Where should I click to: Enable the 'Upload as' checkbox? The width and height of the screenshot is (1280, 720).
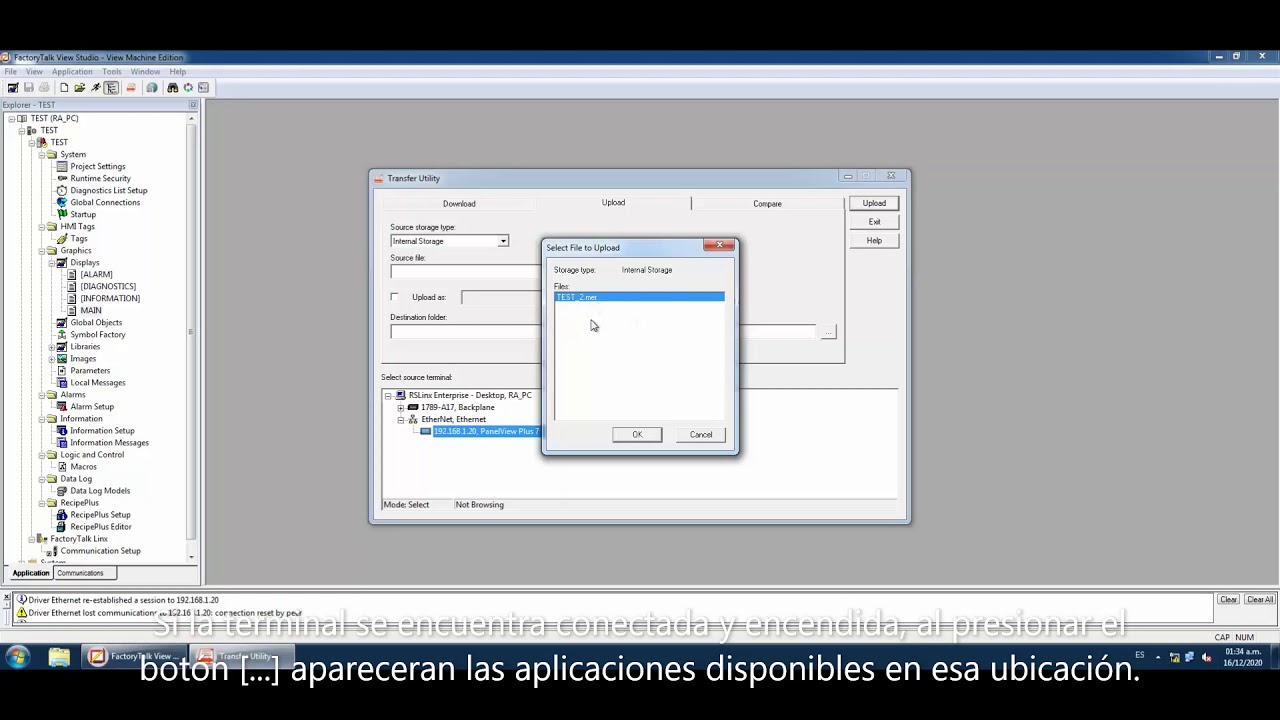pos(394,297)
